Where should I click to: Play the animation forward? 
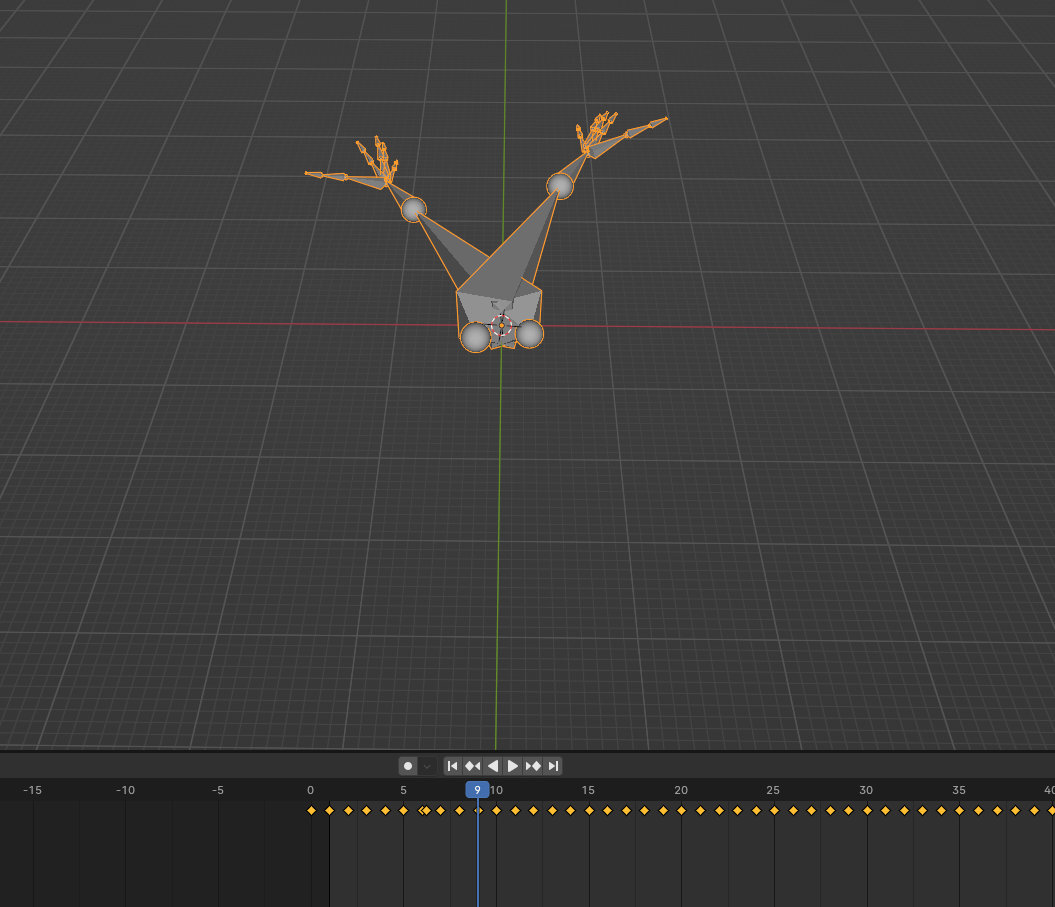click(x=512, y=765)
